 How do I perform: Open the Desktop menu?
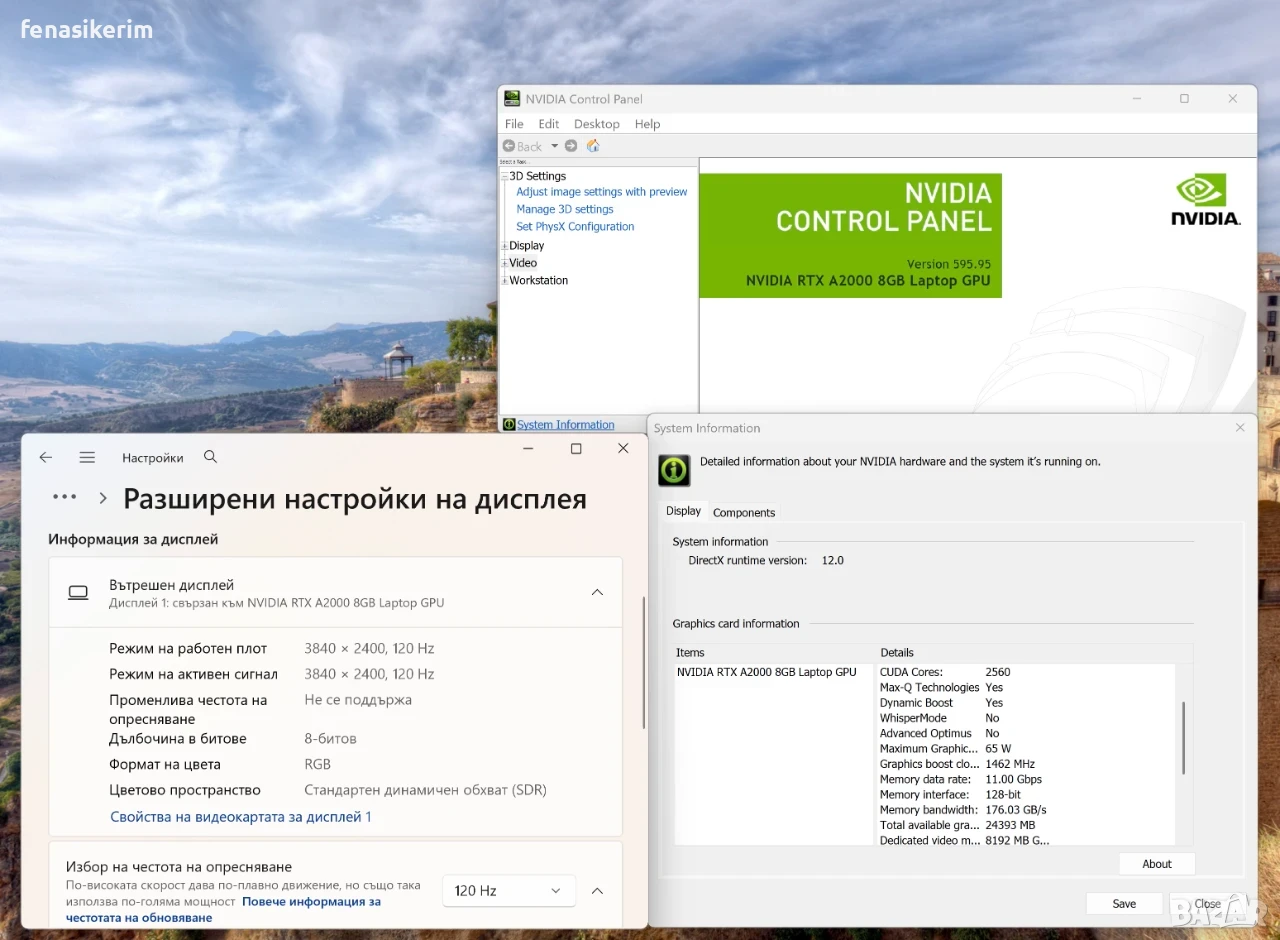click(x=597, y=124)
